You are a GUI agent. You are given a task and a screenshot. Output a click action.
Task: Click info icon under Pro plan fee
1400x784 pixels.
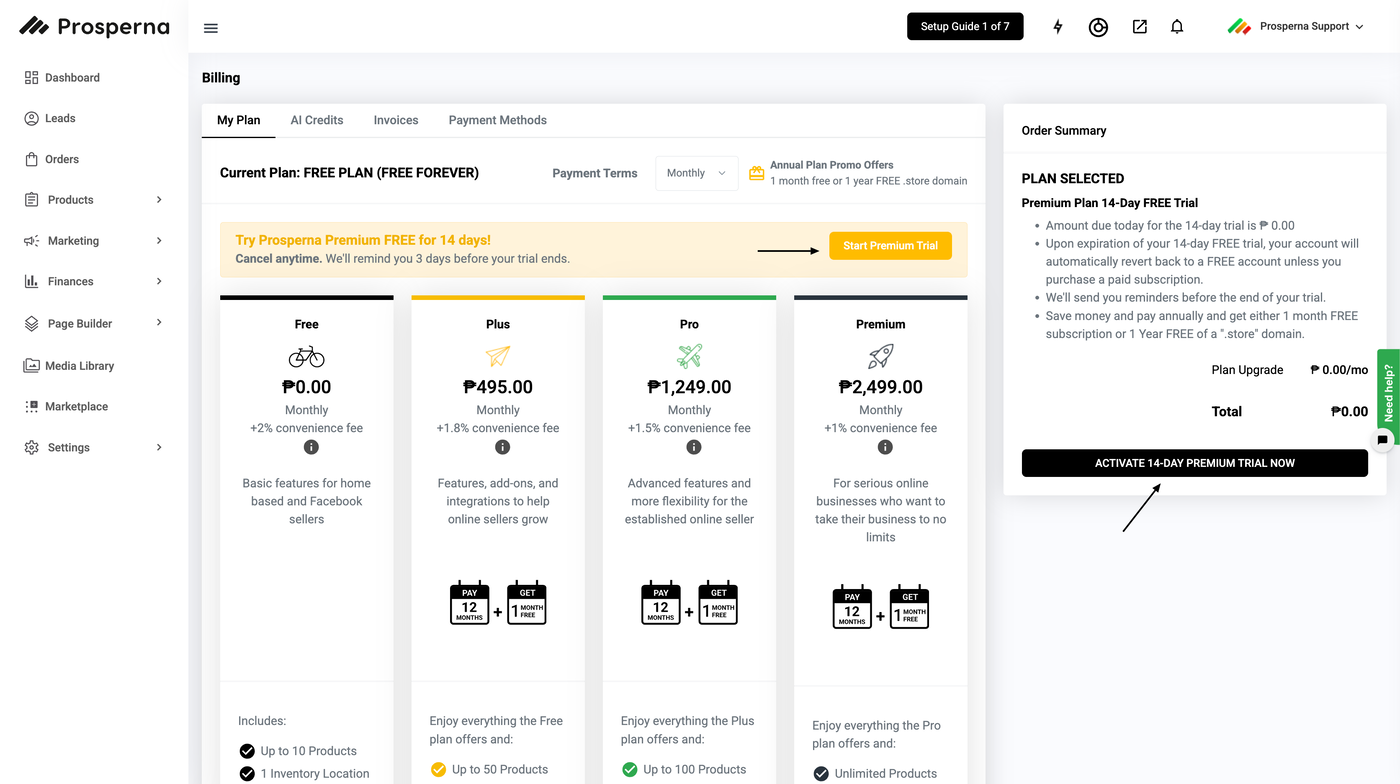coord(694,447)
